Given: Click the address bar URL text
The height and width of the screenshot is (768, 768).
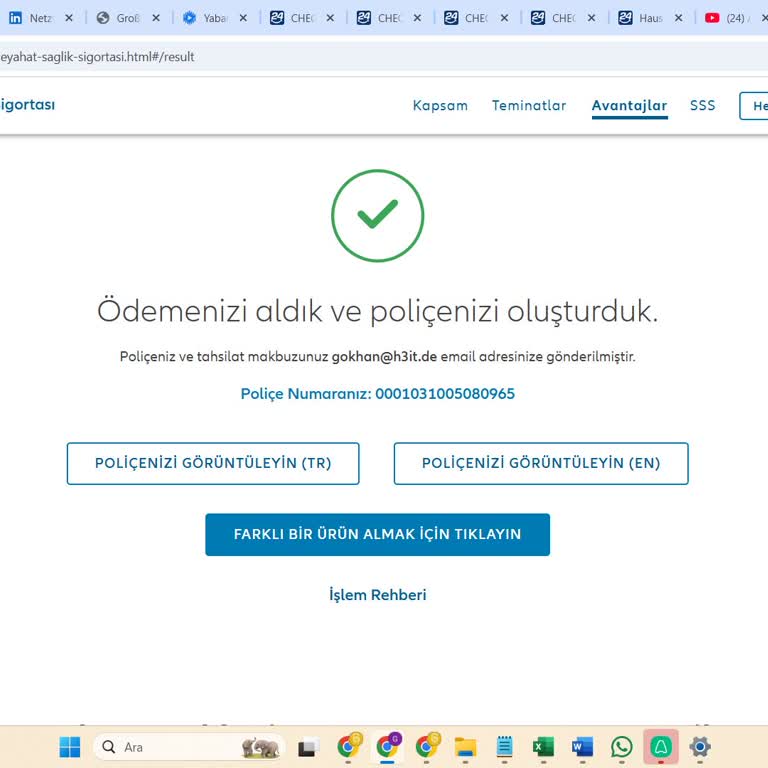Looking at the screenshot, I should (97, 57).
